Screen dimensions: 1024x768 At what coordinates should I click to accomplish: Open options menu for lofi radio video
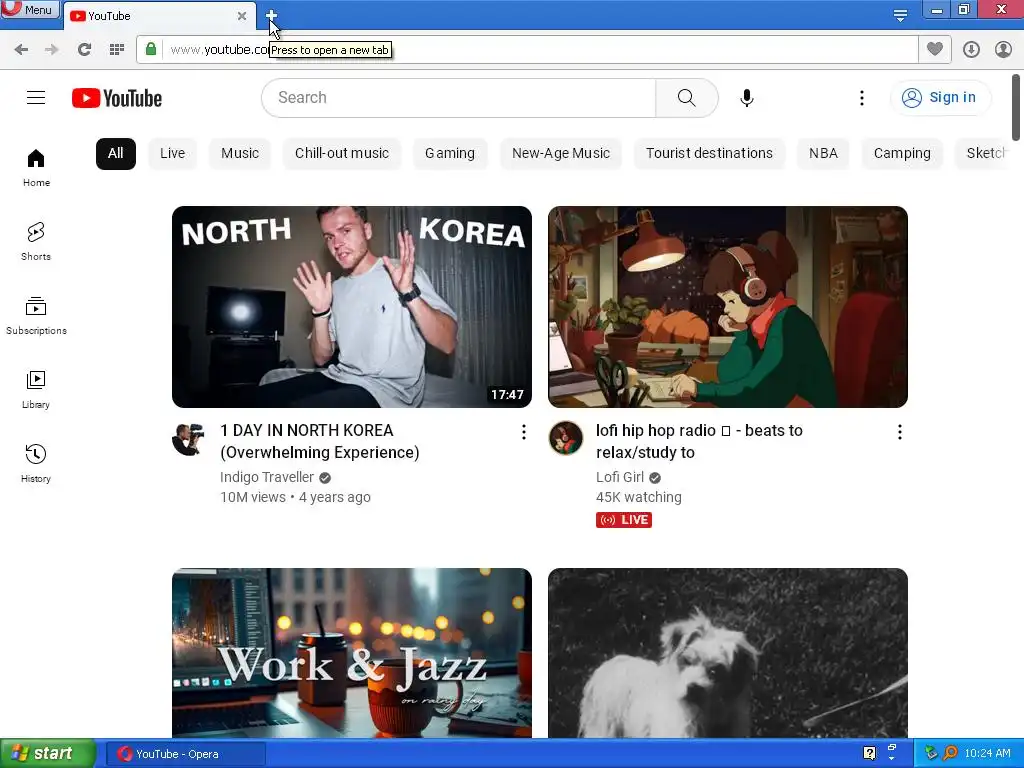click(899, 432)
